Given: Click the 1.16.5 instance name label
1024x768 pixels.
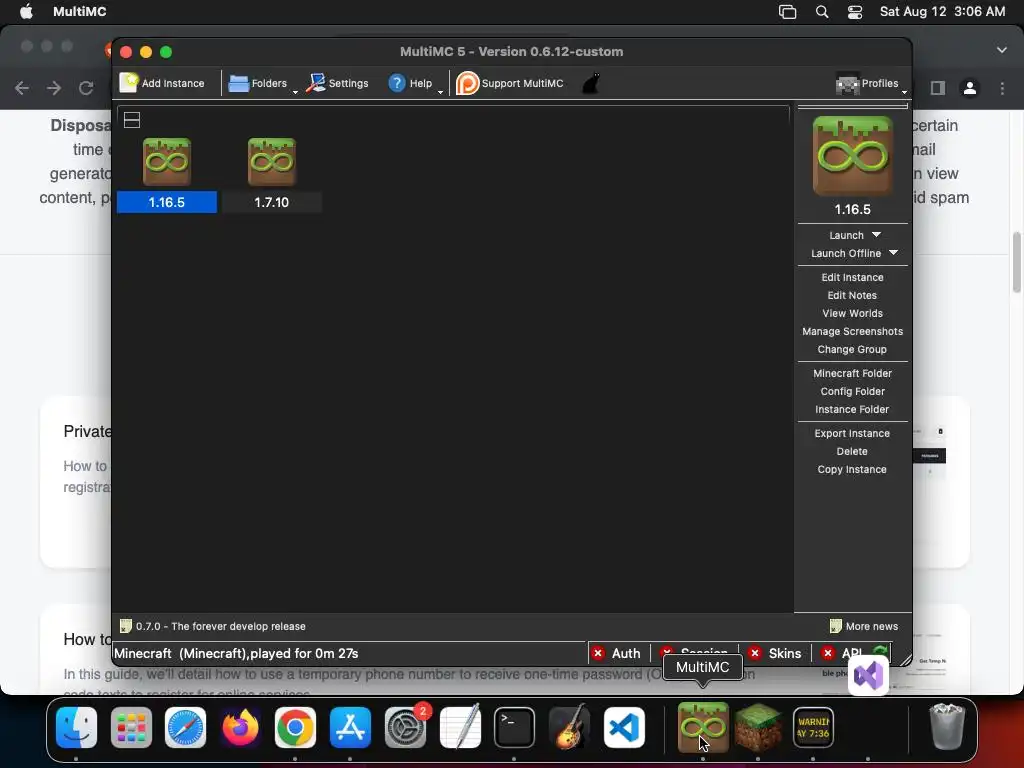Looking at the screenshot, I should (167, 202).
